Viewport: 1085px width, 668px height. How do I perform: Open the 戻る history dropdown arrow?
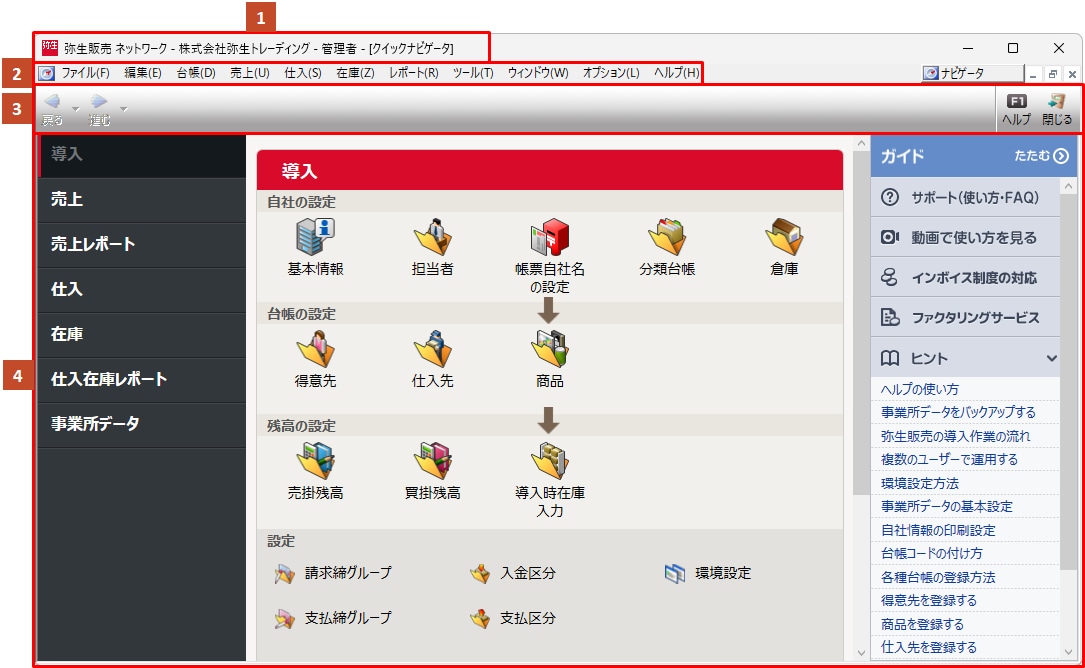click(75, 108)
